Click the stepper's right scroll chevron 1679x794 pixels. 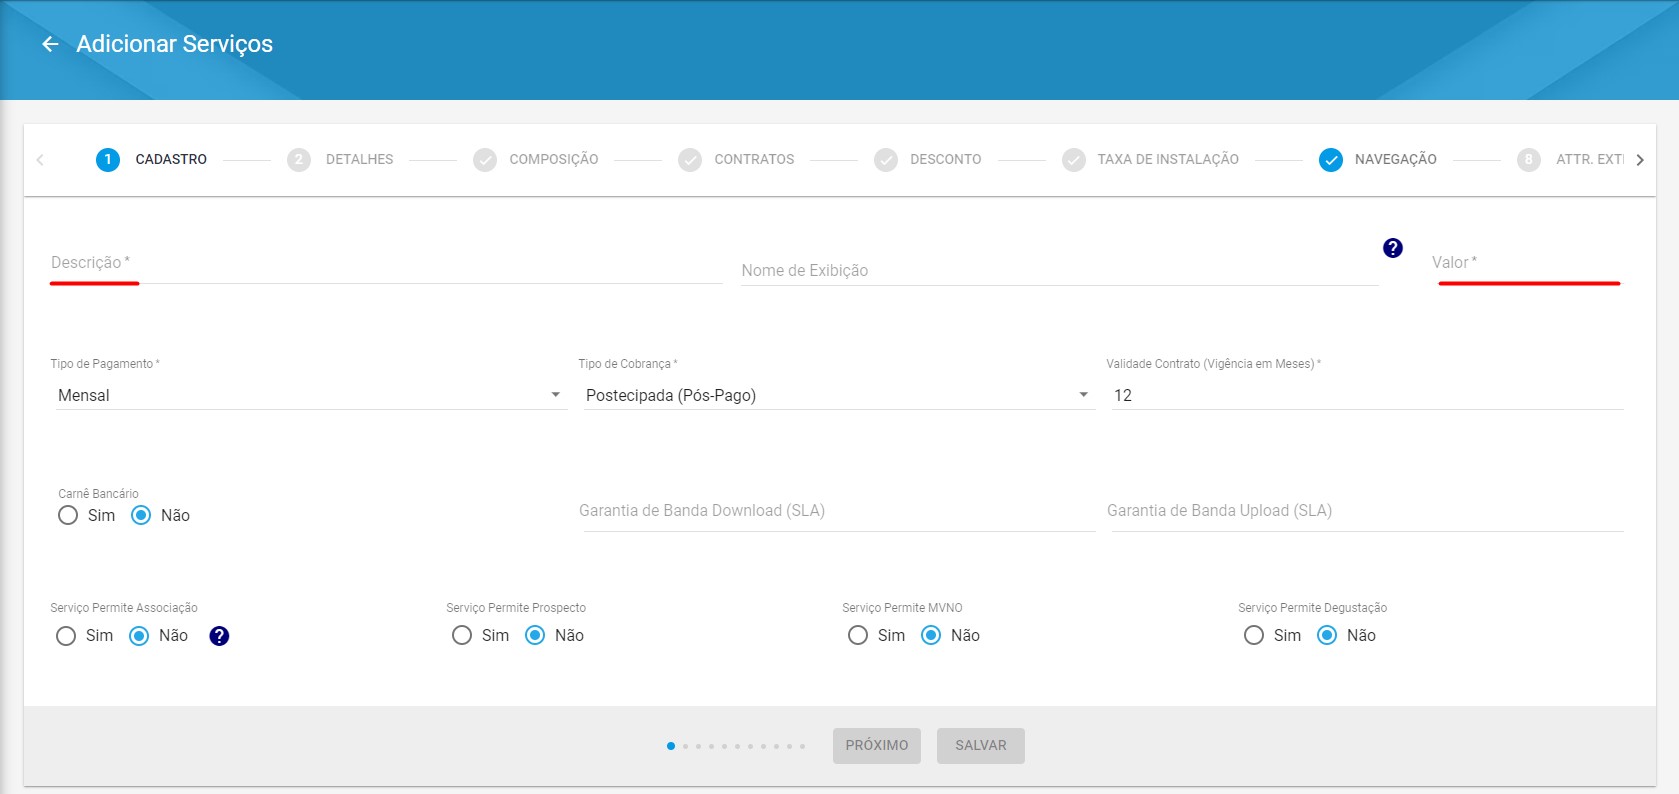pyautogui.click(x=1640, y=160)
